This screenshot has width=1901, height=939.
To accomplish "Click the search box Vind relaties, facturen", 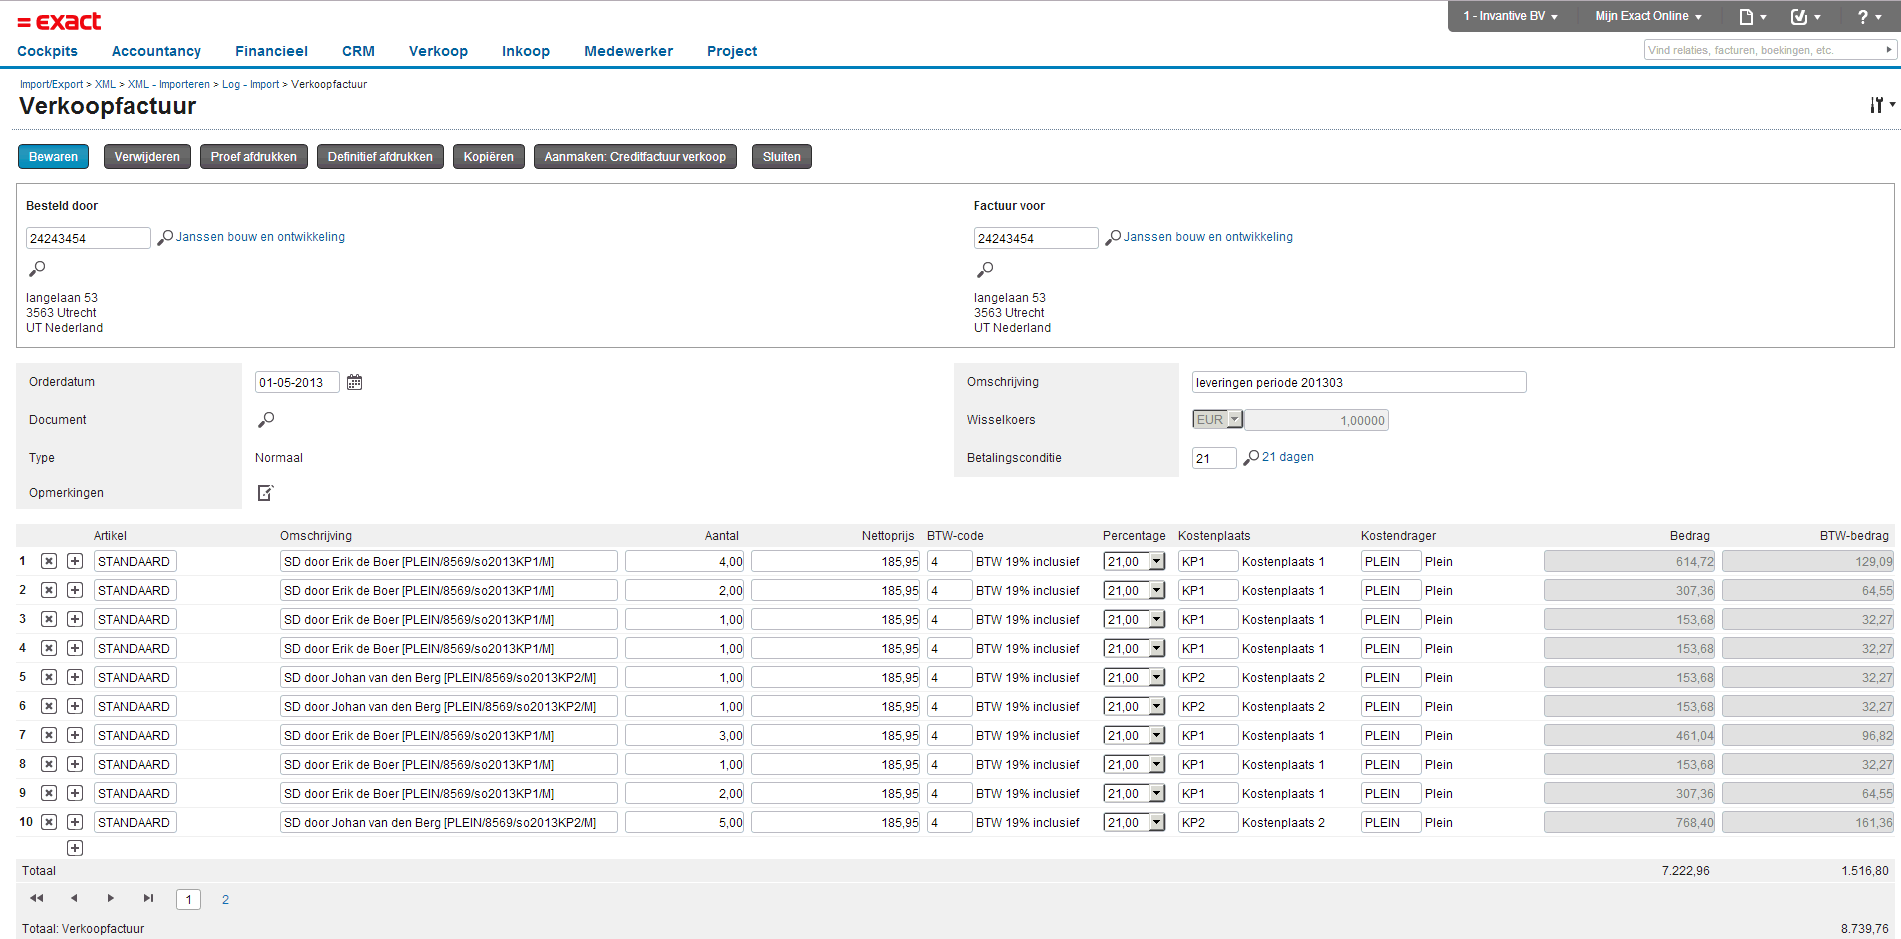I will tap(1764, 50).
